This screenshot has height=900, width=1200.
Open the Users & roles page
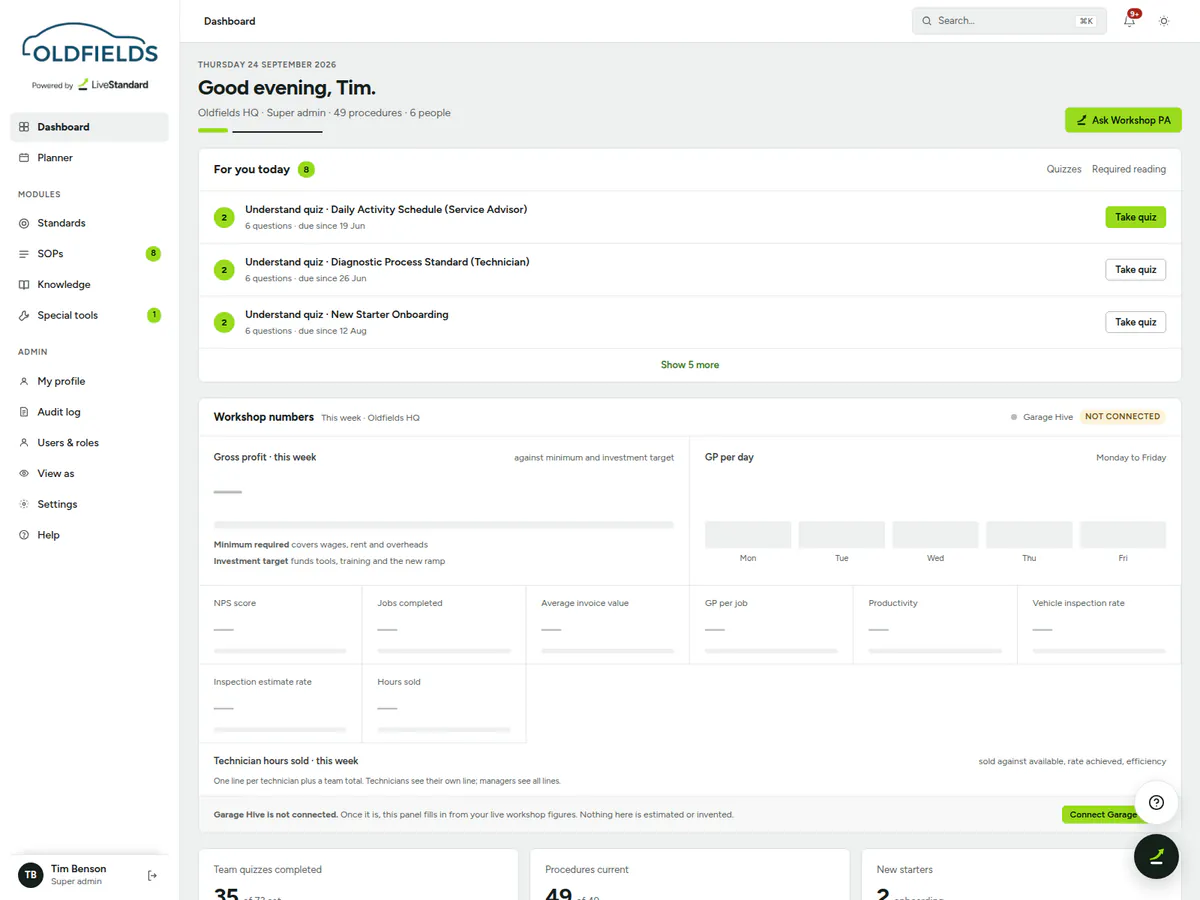pyautogui.click(x=89, y=443)
